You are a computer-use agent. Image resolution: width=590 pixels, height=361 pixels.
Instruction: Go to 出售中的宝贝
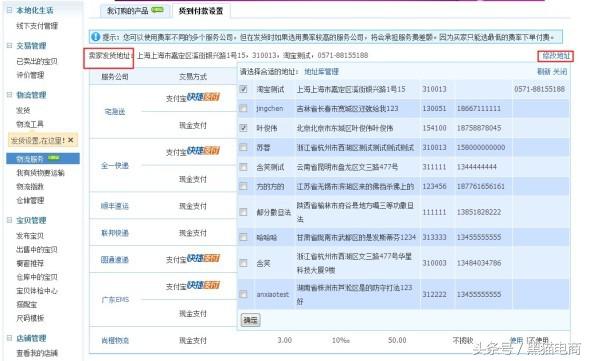pos(37,249)
